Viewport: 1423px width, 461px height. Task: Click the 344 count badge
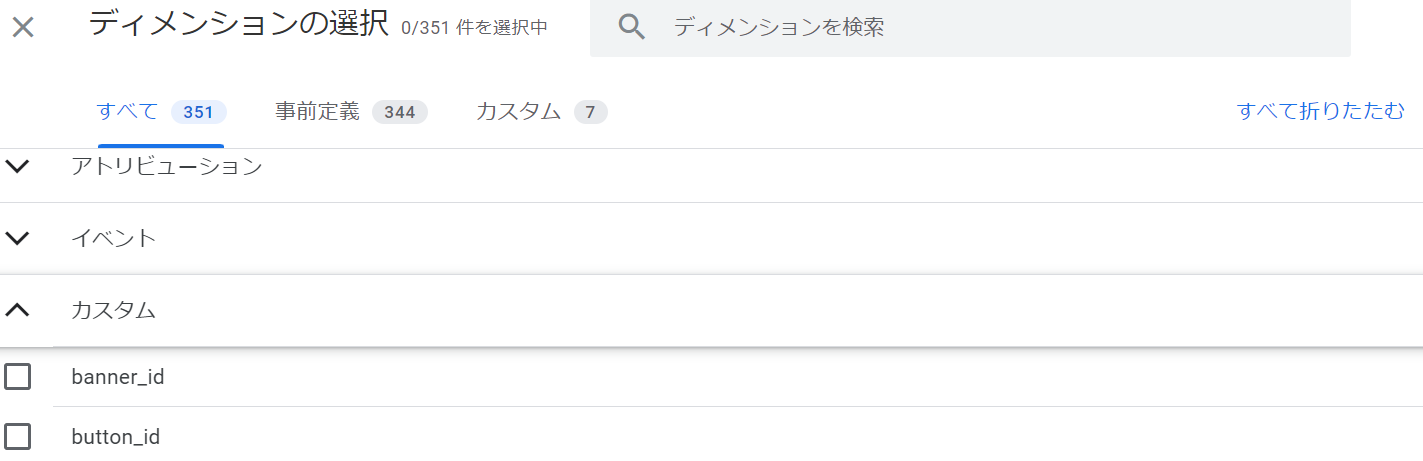(x=400, y=112)
